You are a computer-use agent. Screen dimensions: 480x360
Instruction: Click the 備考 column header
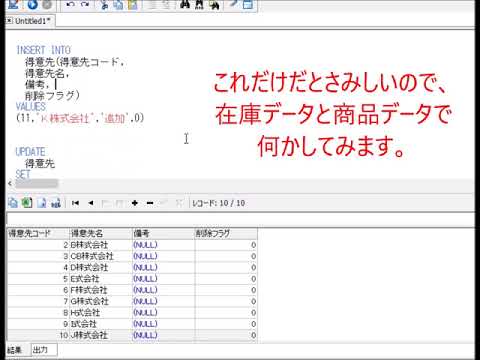coord(163,233)
